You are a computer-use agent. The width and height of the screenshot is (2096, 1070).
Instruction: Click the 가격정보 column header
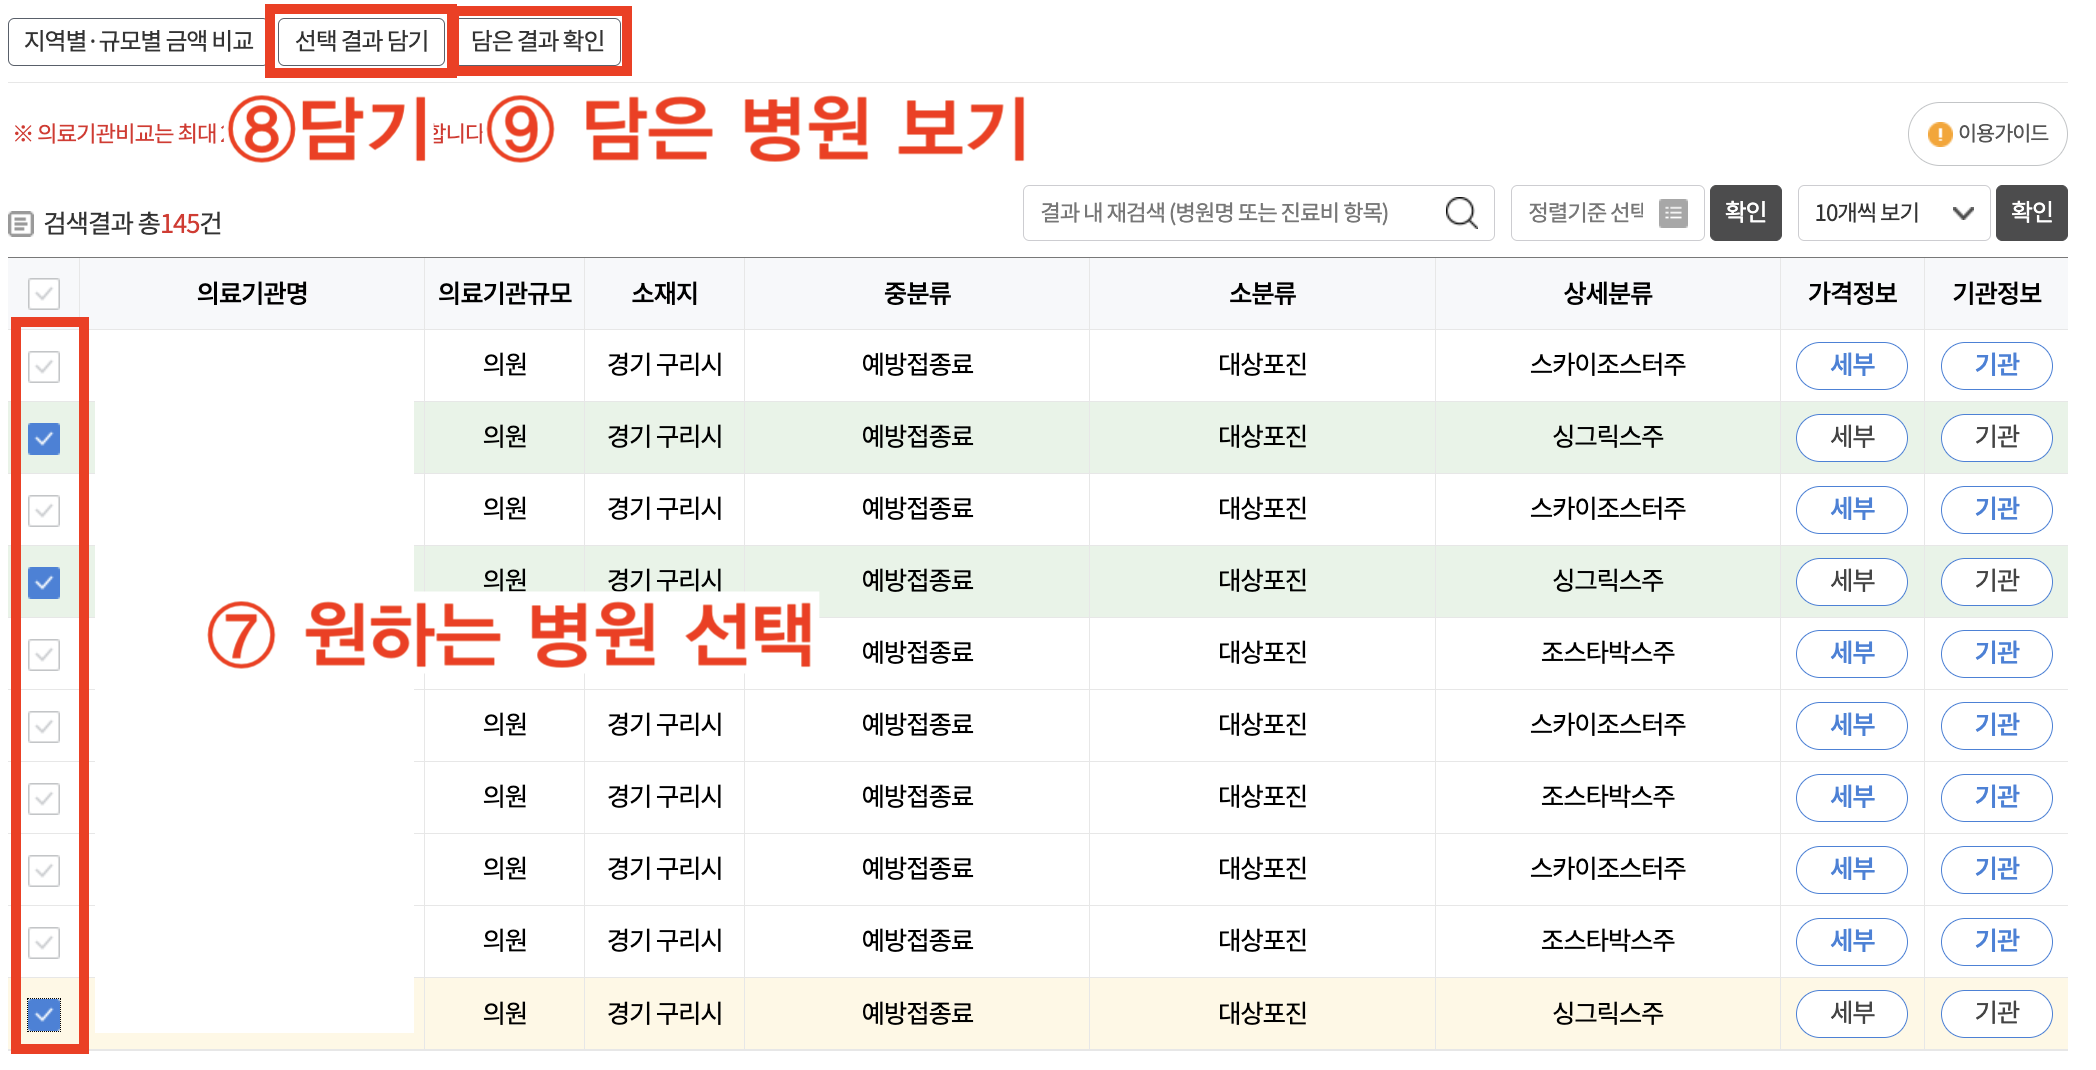click(1852, 294)
